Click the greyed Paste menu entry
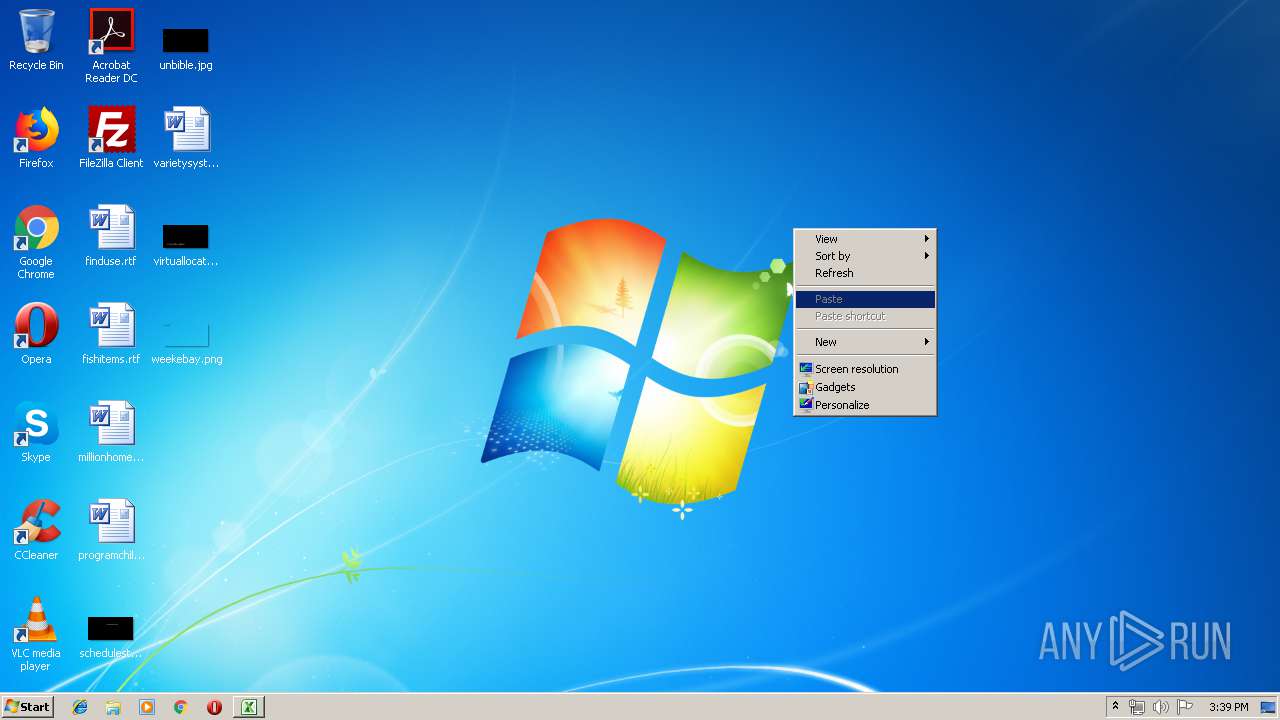This screenshot has width=1280, height=720. pos(865,299)
